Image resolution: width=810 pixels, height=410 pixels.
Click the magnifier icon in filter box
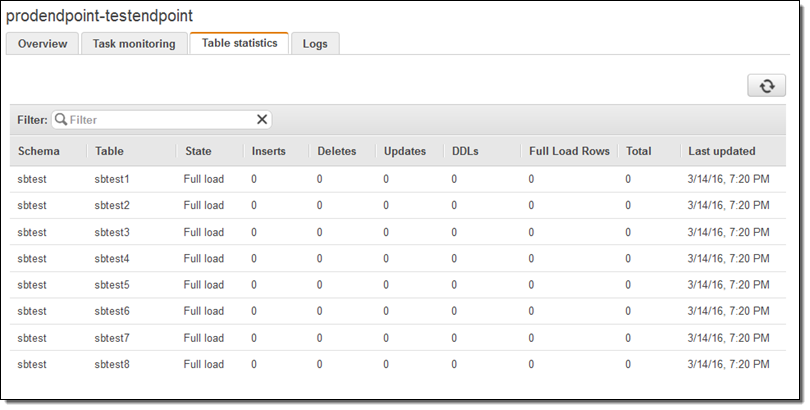point(61,120)
